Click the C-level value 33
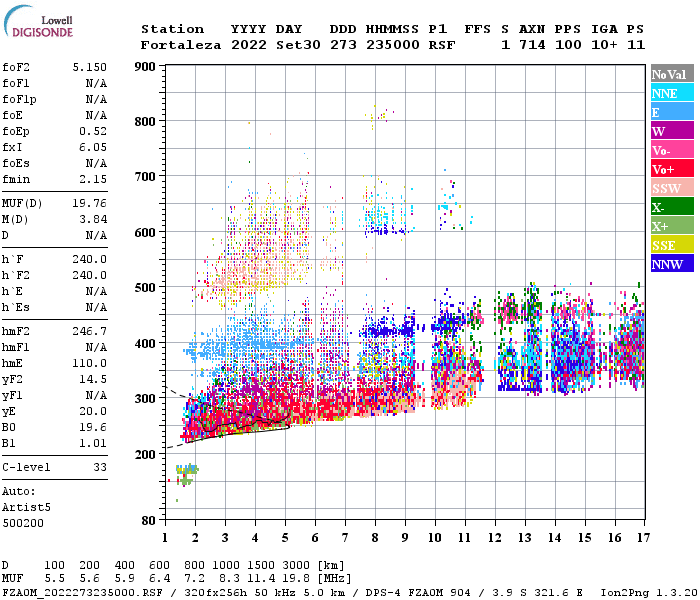Screen dimensions: 700x600 point(100,467)
